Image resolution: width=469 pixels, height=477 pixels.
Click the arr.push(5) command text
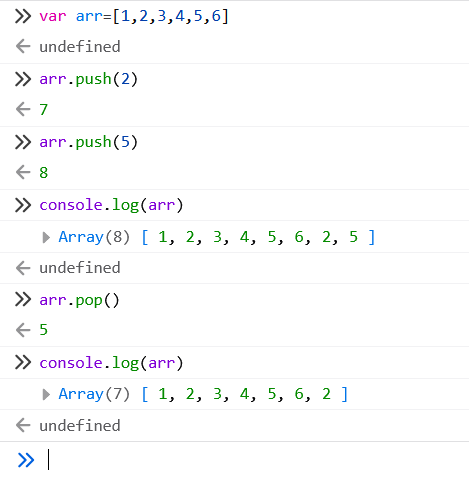click(88, 142)
